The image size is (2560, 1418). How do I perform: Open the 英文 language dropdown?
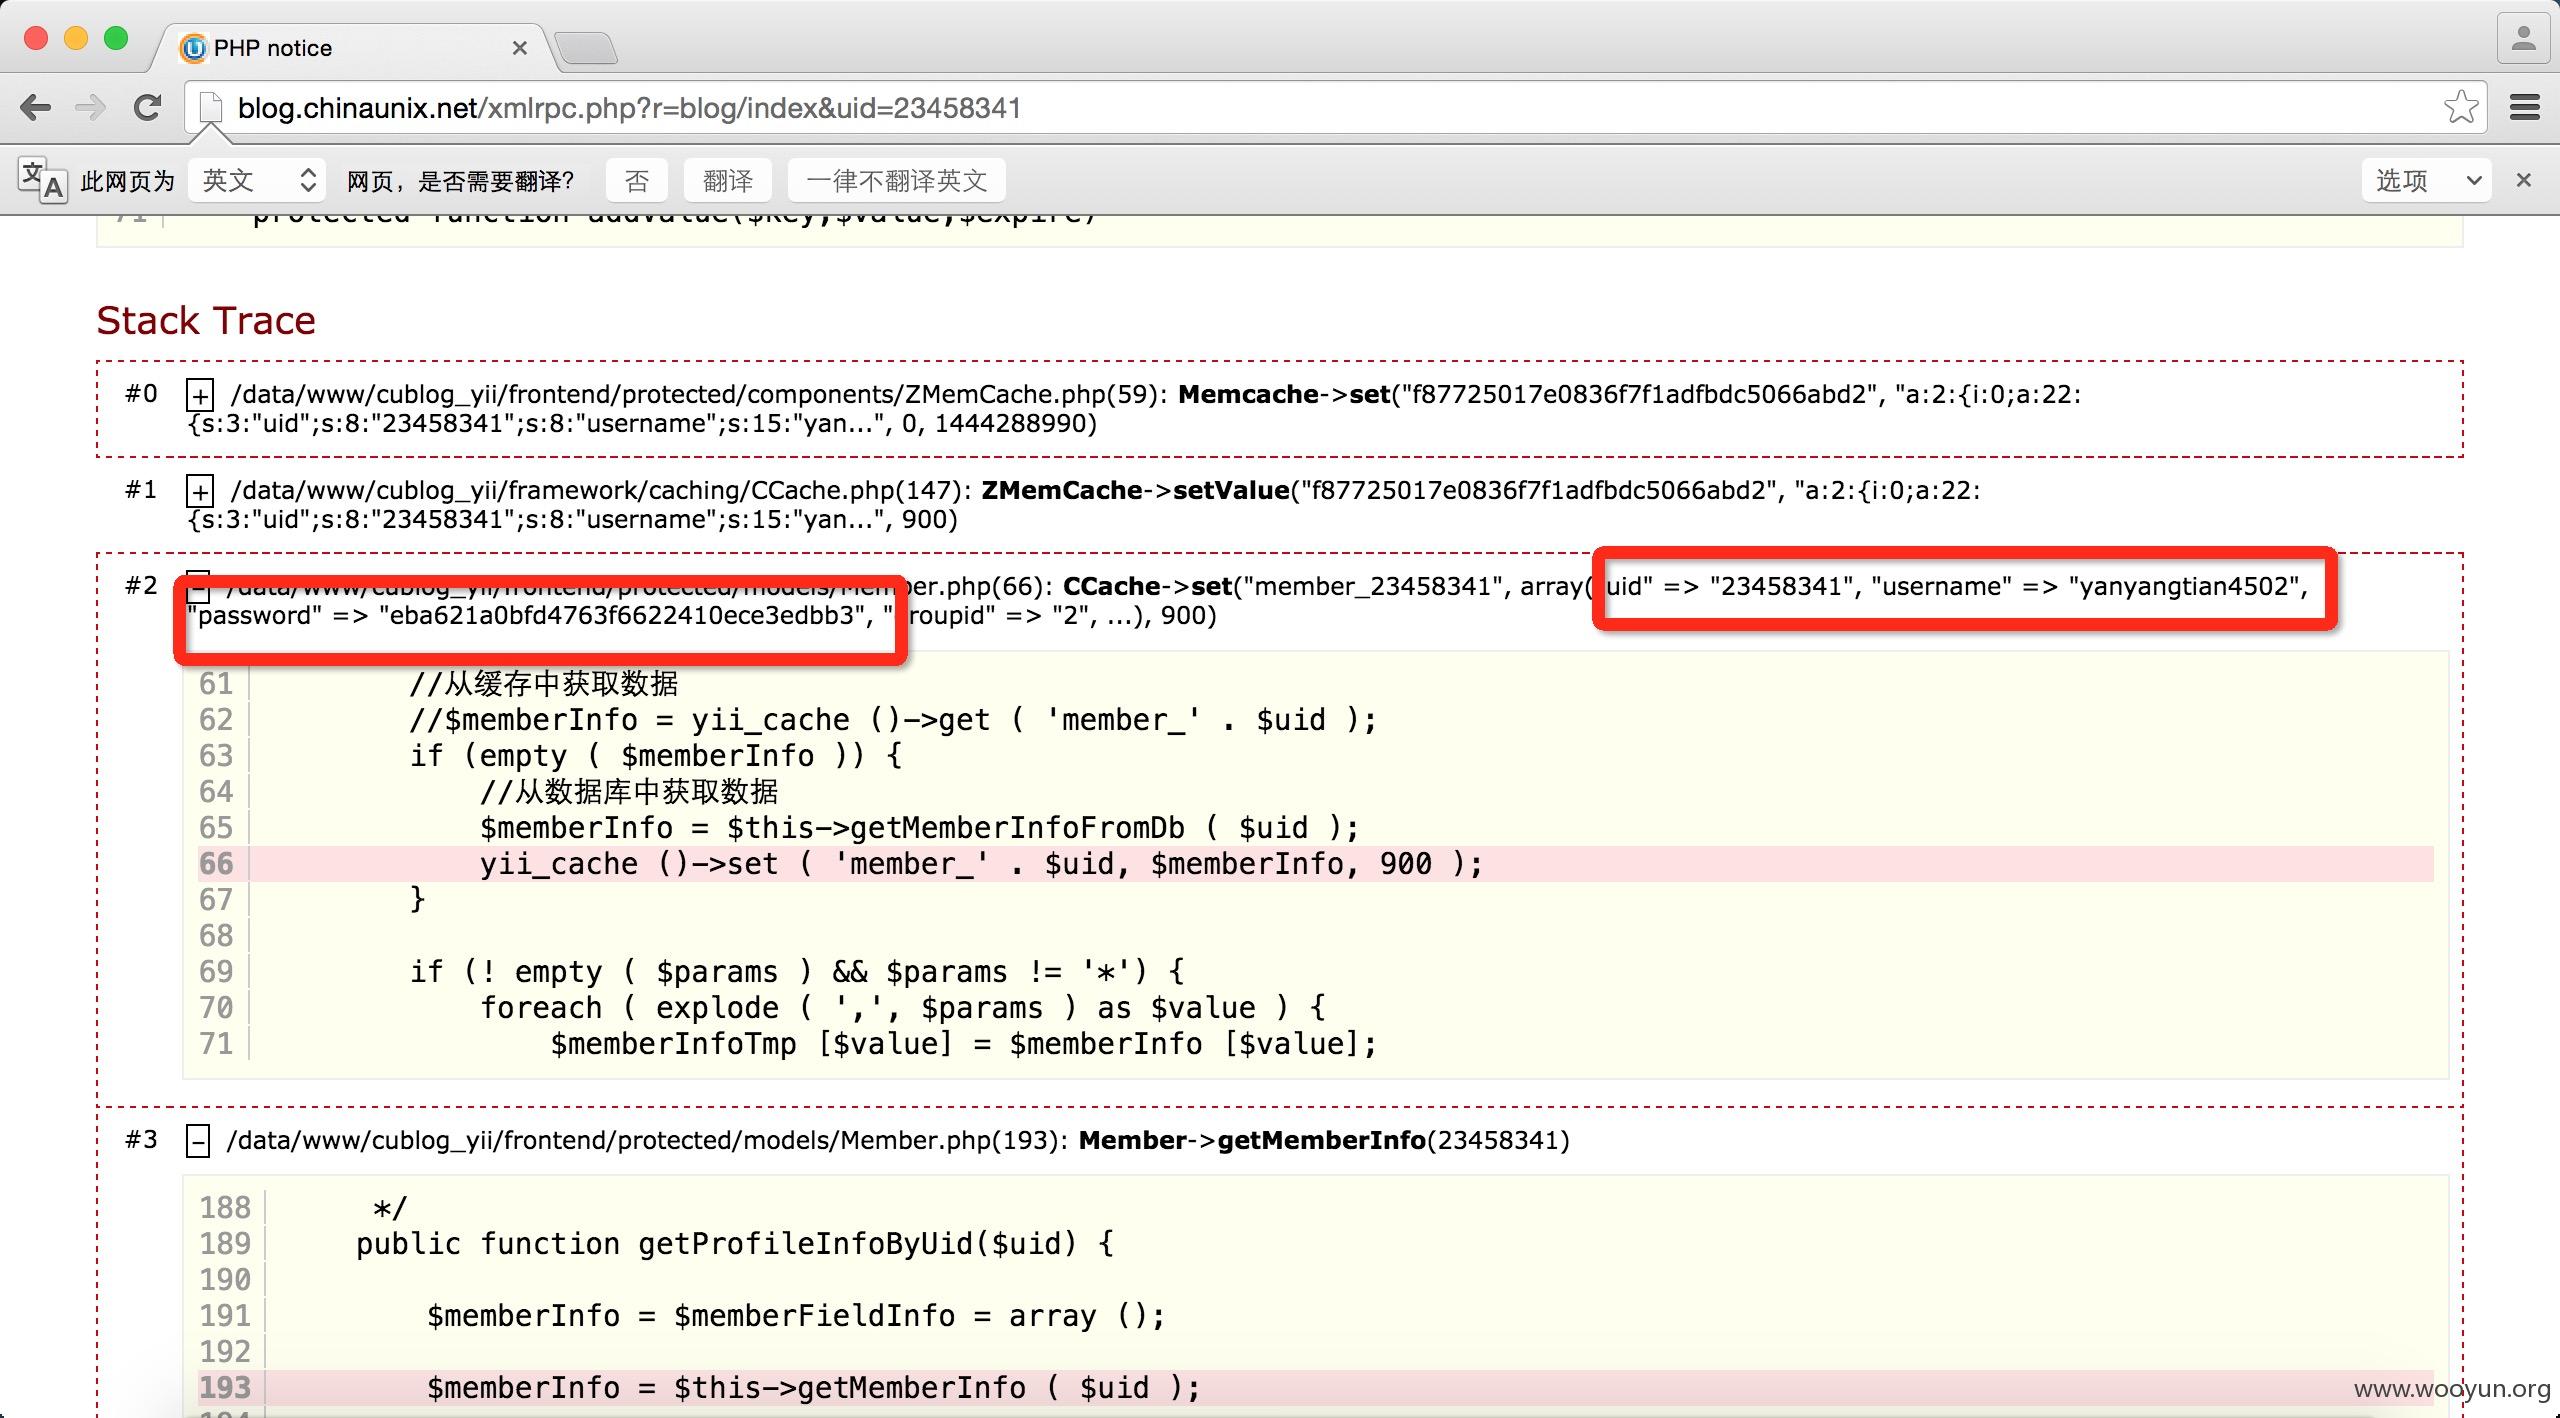pyautogui.click(x=258, y=180)
